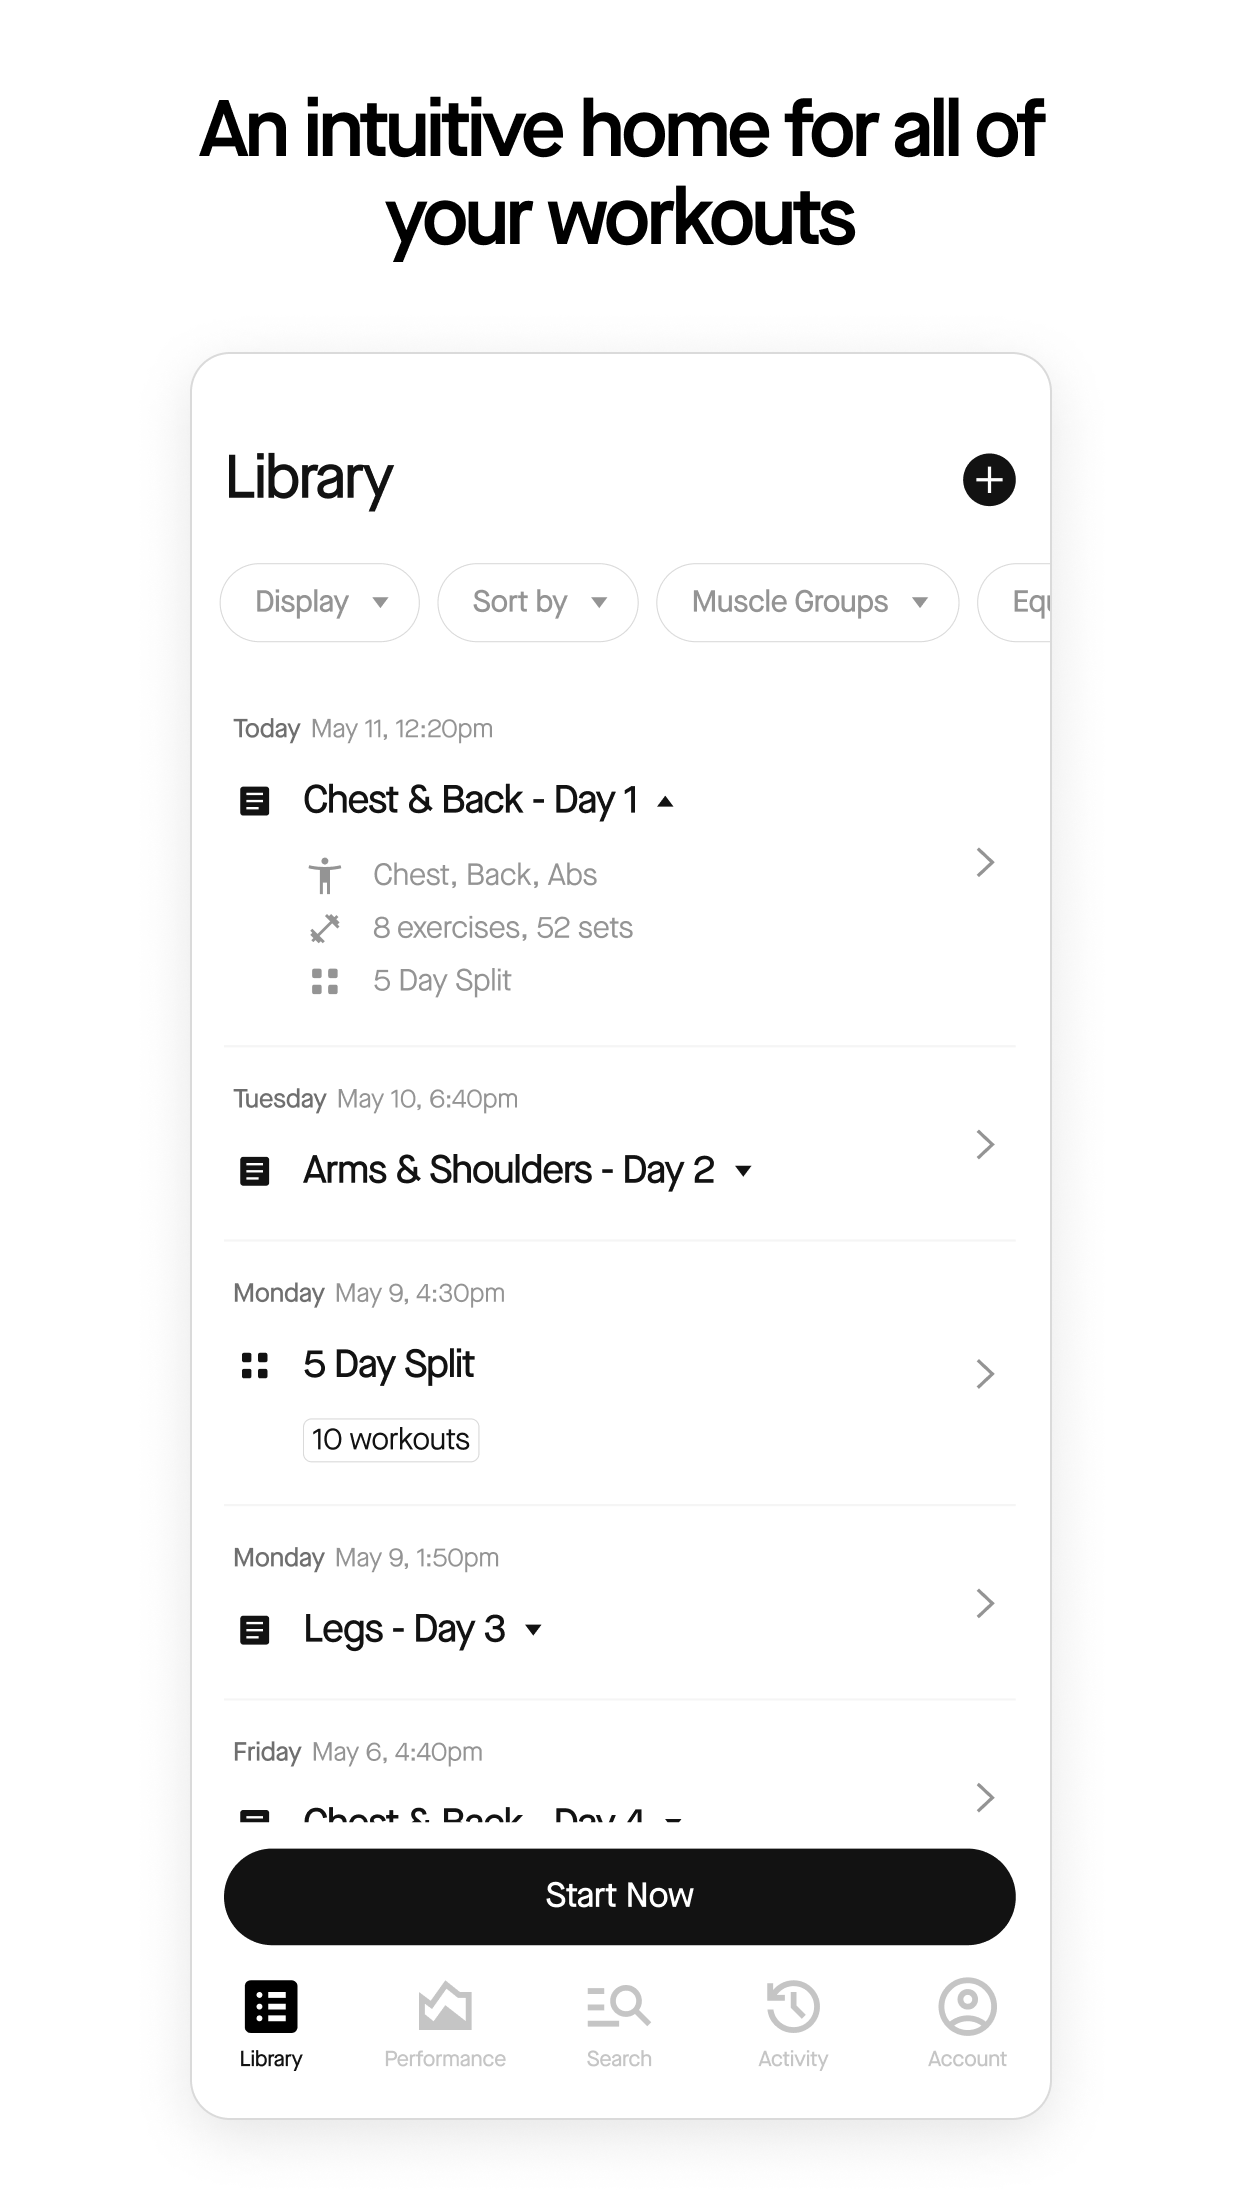The height and width of the screenshot is (2208, 1242).
Task: Click the 10 workouts badge
Action: pos(391,1440)
